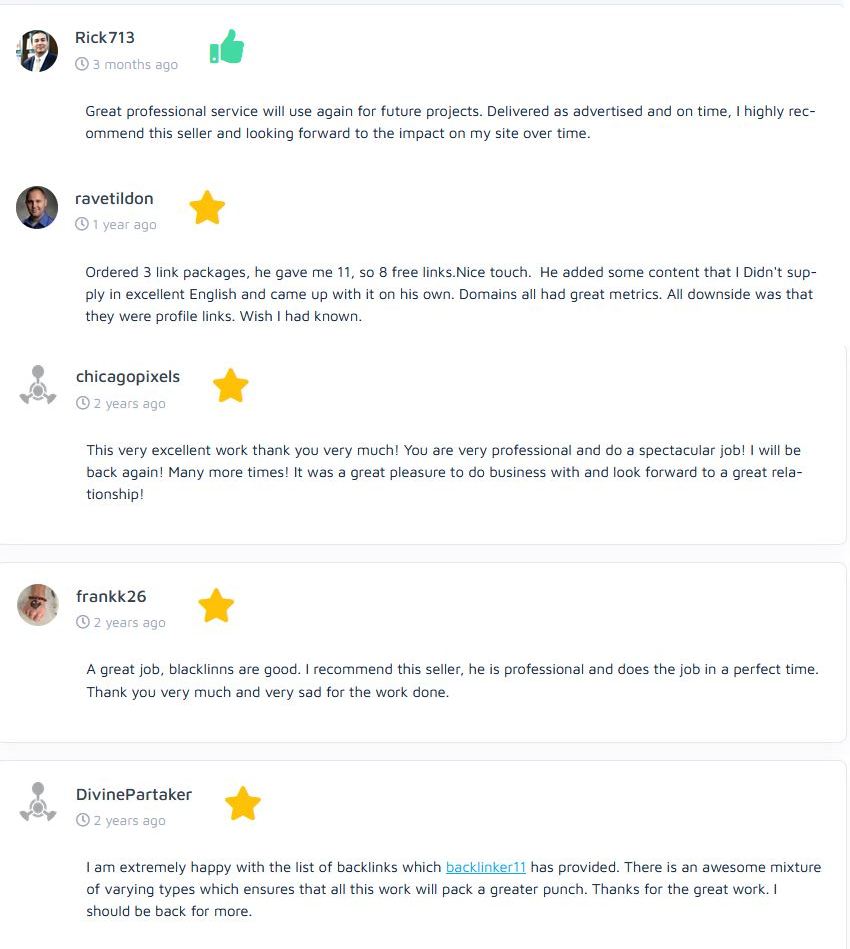Click the "3 months ago" timestamp

(x=135, y=65)
